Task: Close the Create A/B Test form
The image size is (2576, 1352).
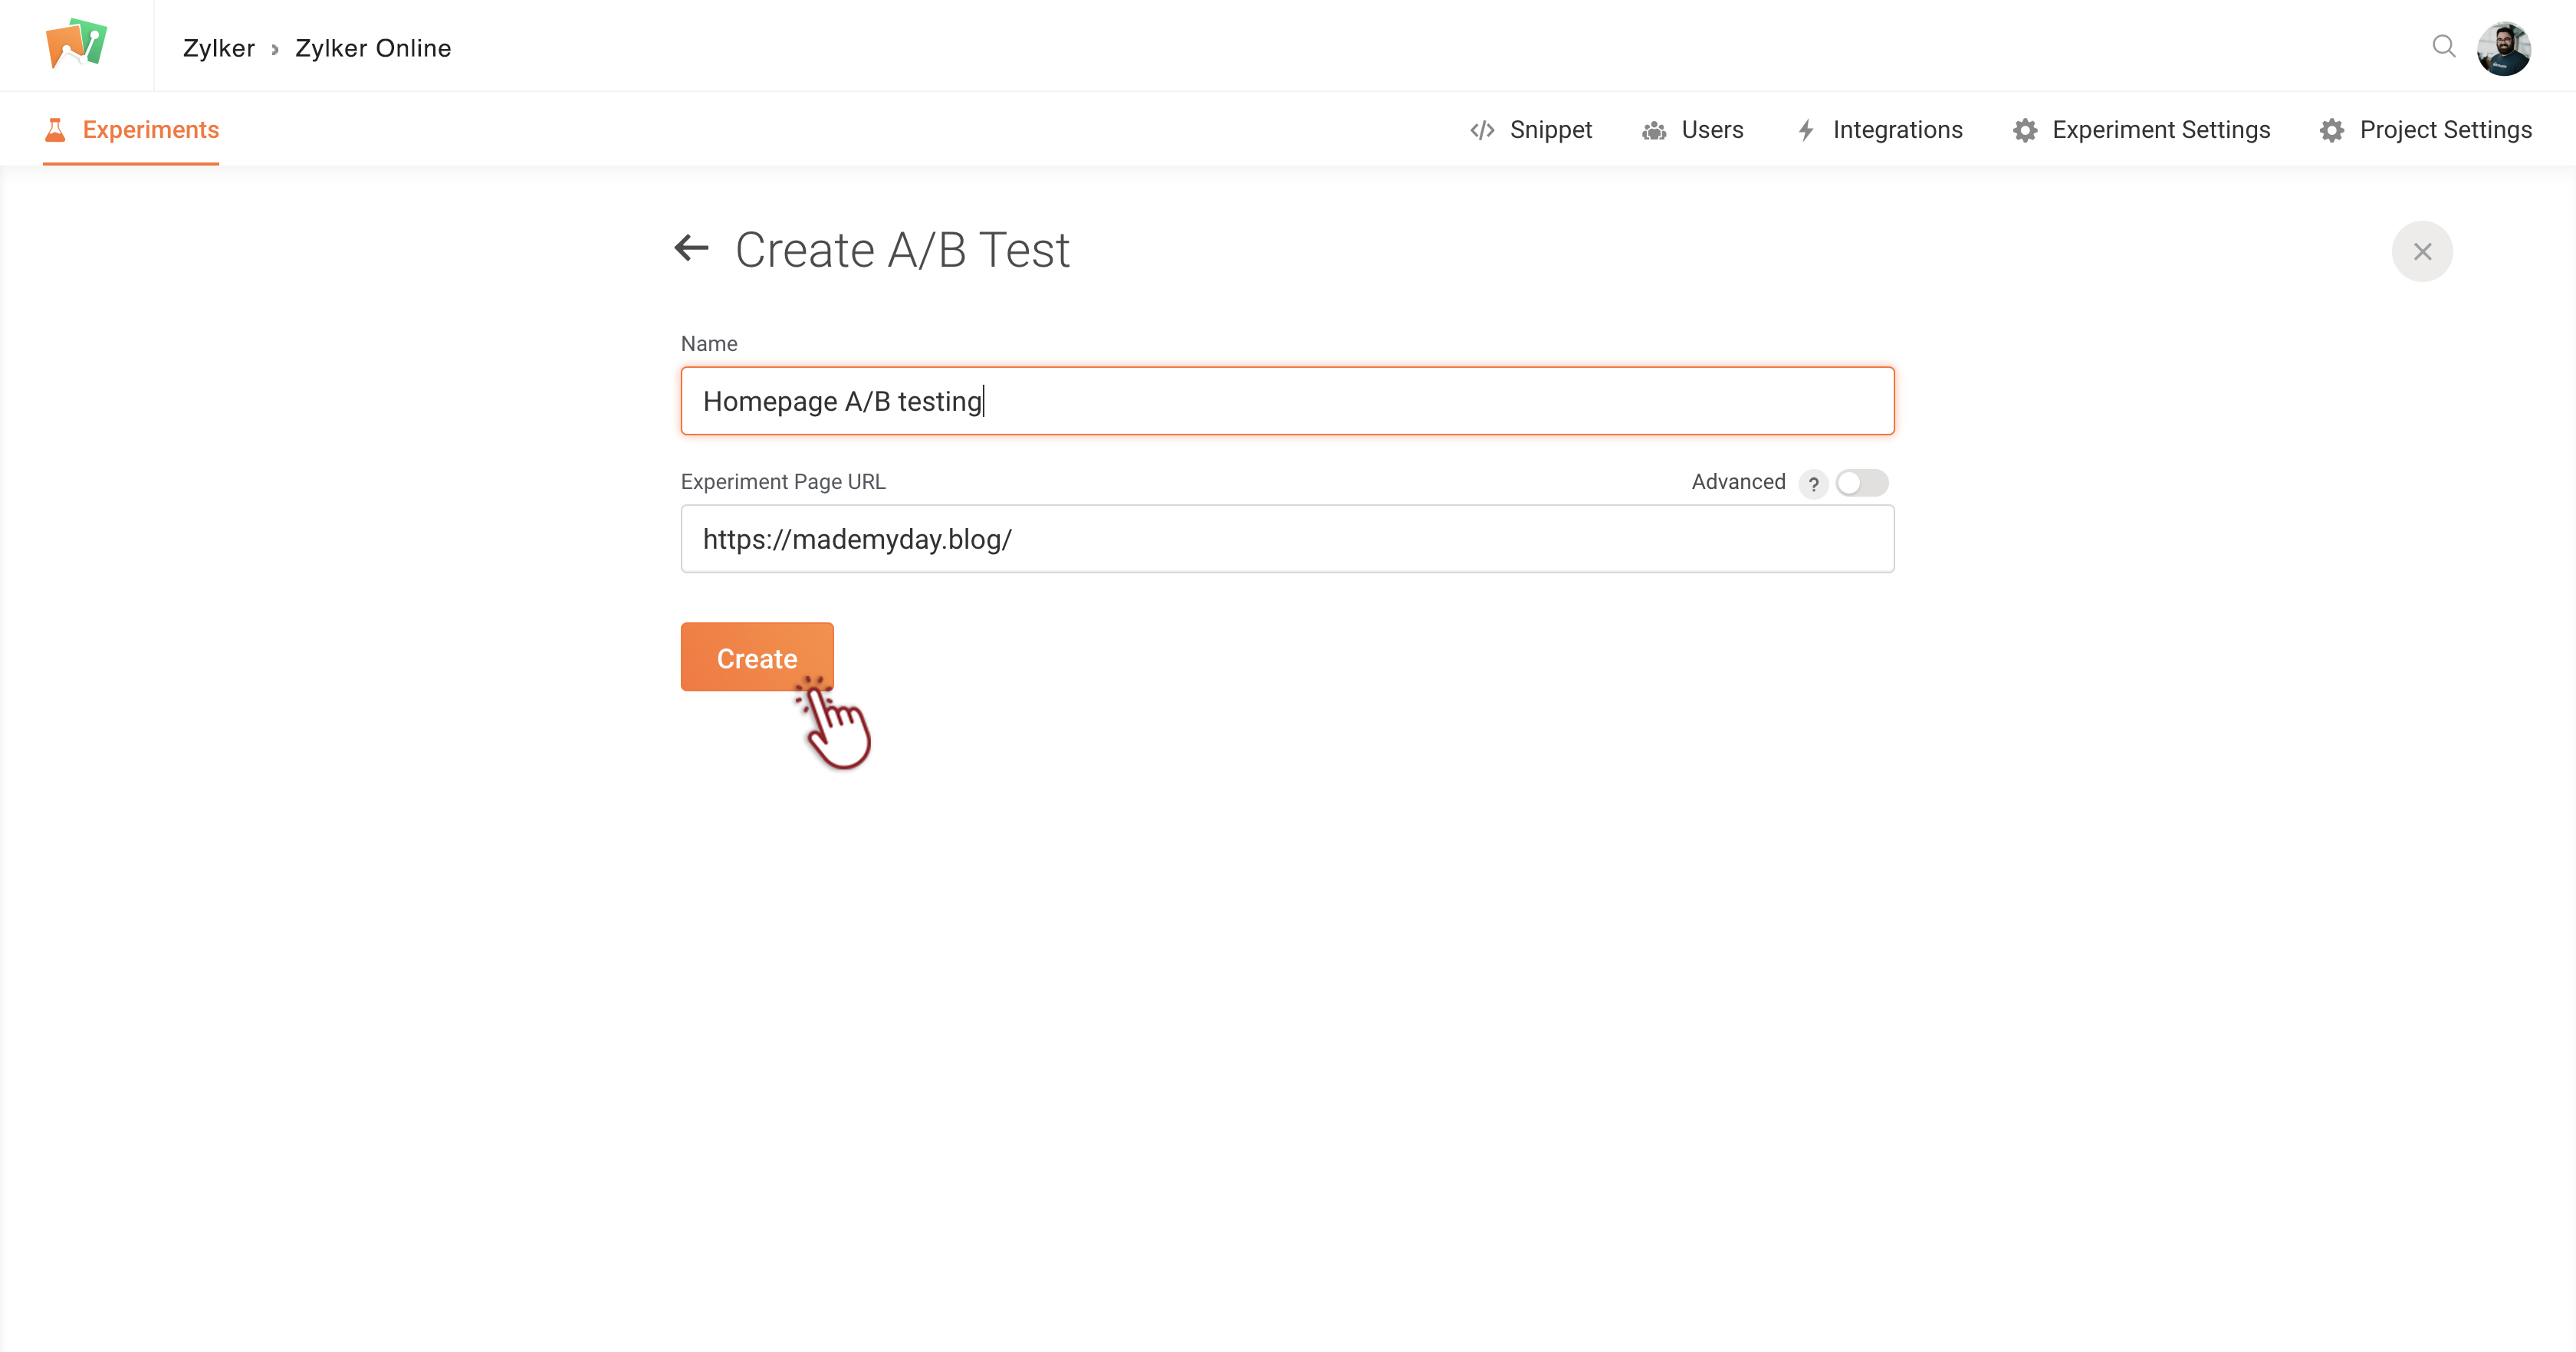Action: (2421, 251)
